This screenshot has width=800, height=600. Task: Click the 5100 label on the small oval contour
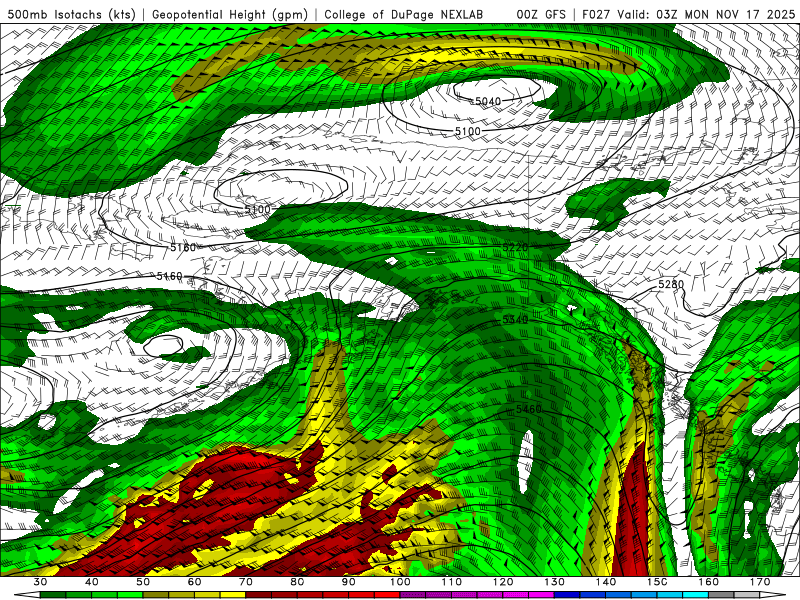[257, 210]
